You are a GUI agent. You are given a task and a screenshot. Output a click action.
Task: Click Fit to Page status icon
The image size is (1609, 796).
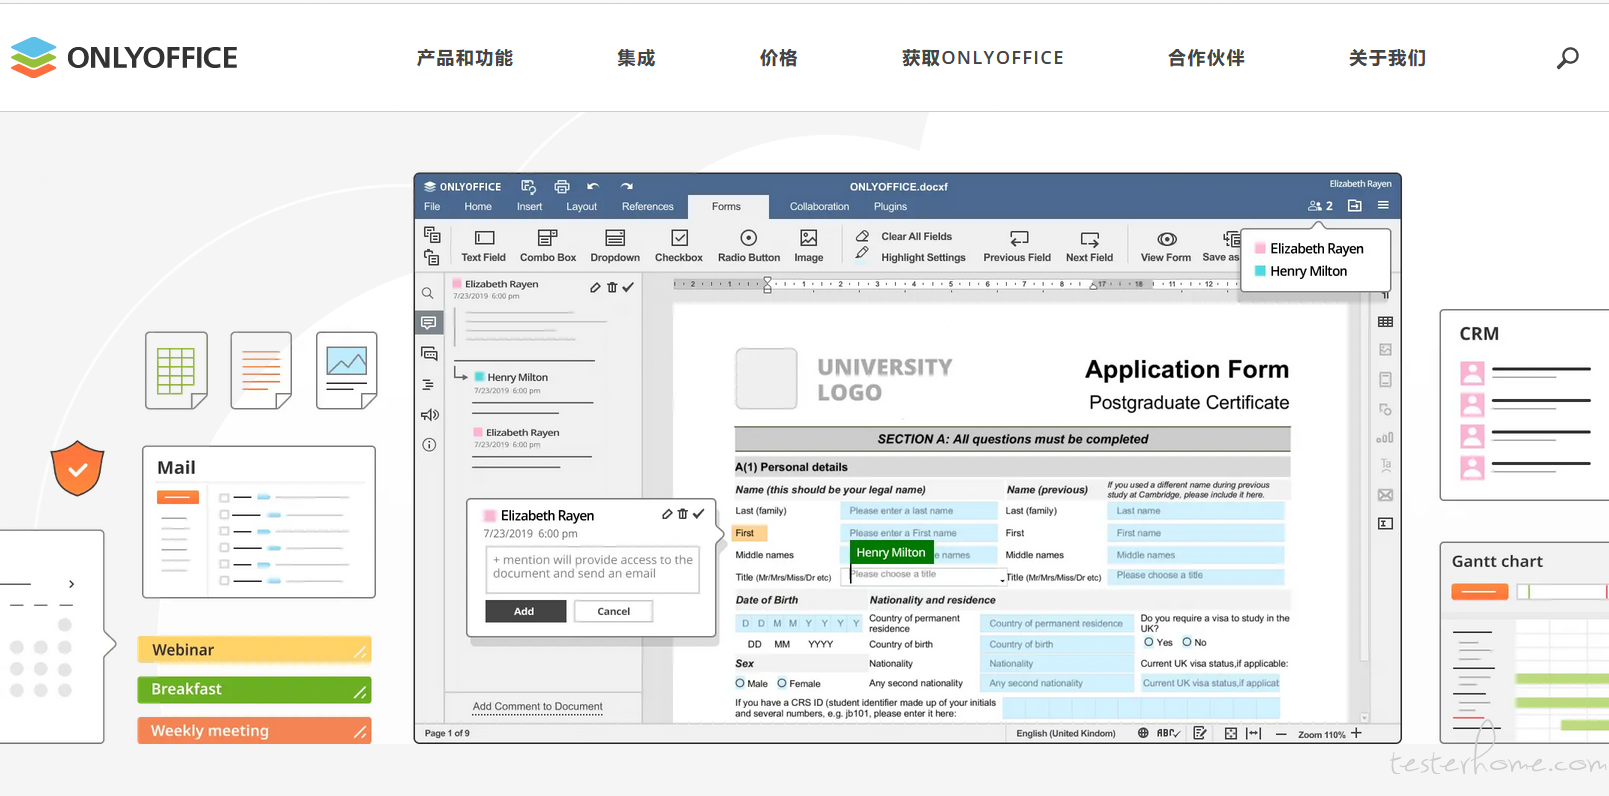pos(1231,734)
